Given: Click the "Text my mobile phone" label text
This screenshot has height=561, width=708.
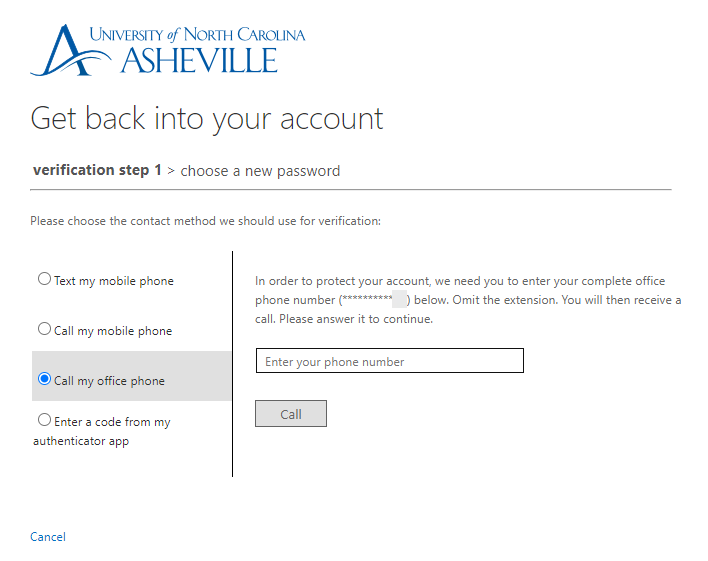Looking at the screenshot, I should (113, 281).
